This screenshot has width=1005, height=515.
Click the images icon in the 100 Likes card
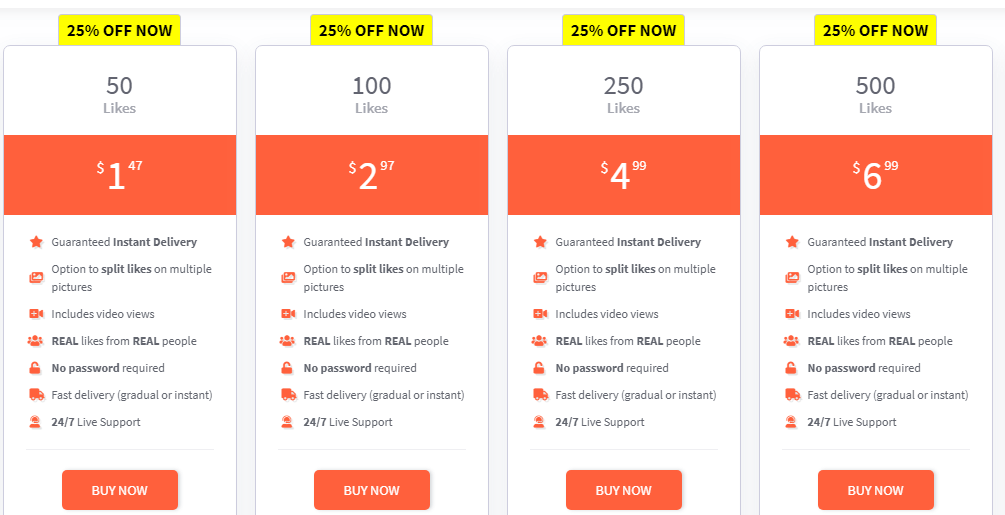pos(288,278)
